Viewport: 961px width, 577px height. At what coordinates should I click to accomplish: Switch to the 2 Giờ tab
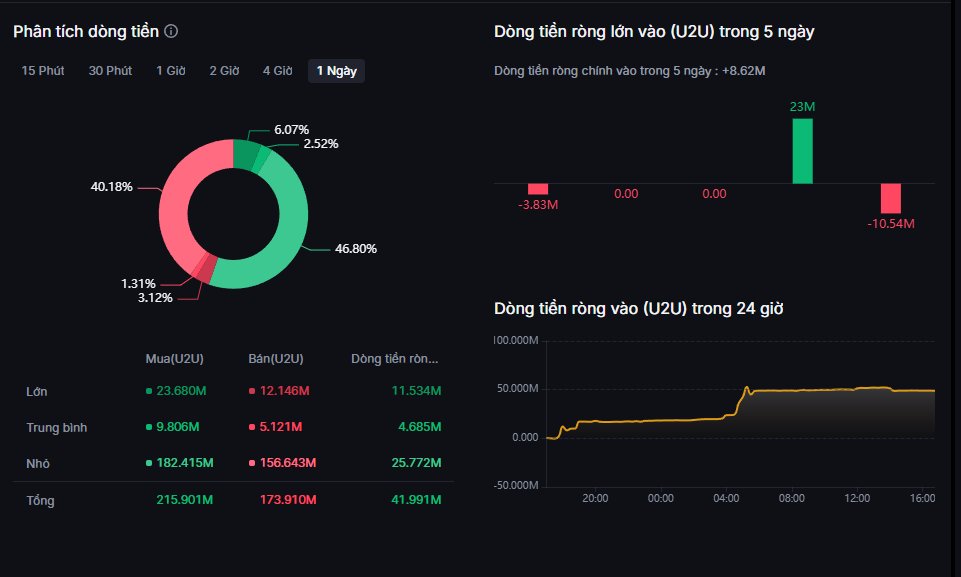(x=224, y=71)
